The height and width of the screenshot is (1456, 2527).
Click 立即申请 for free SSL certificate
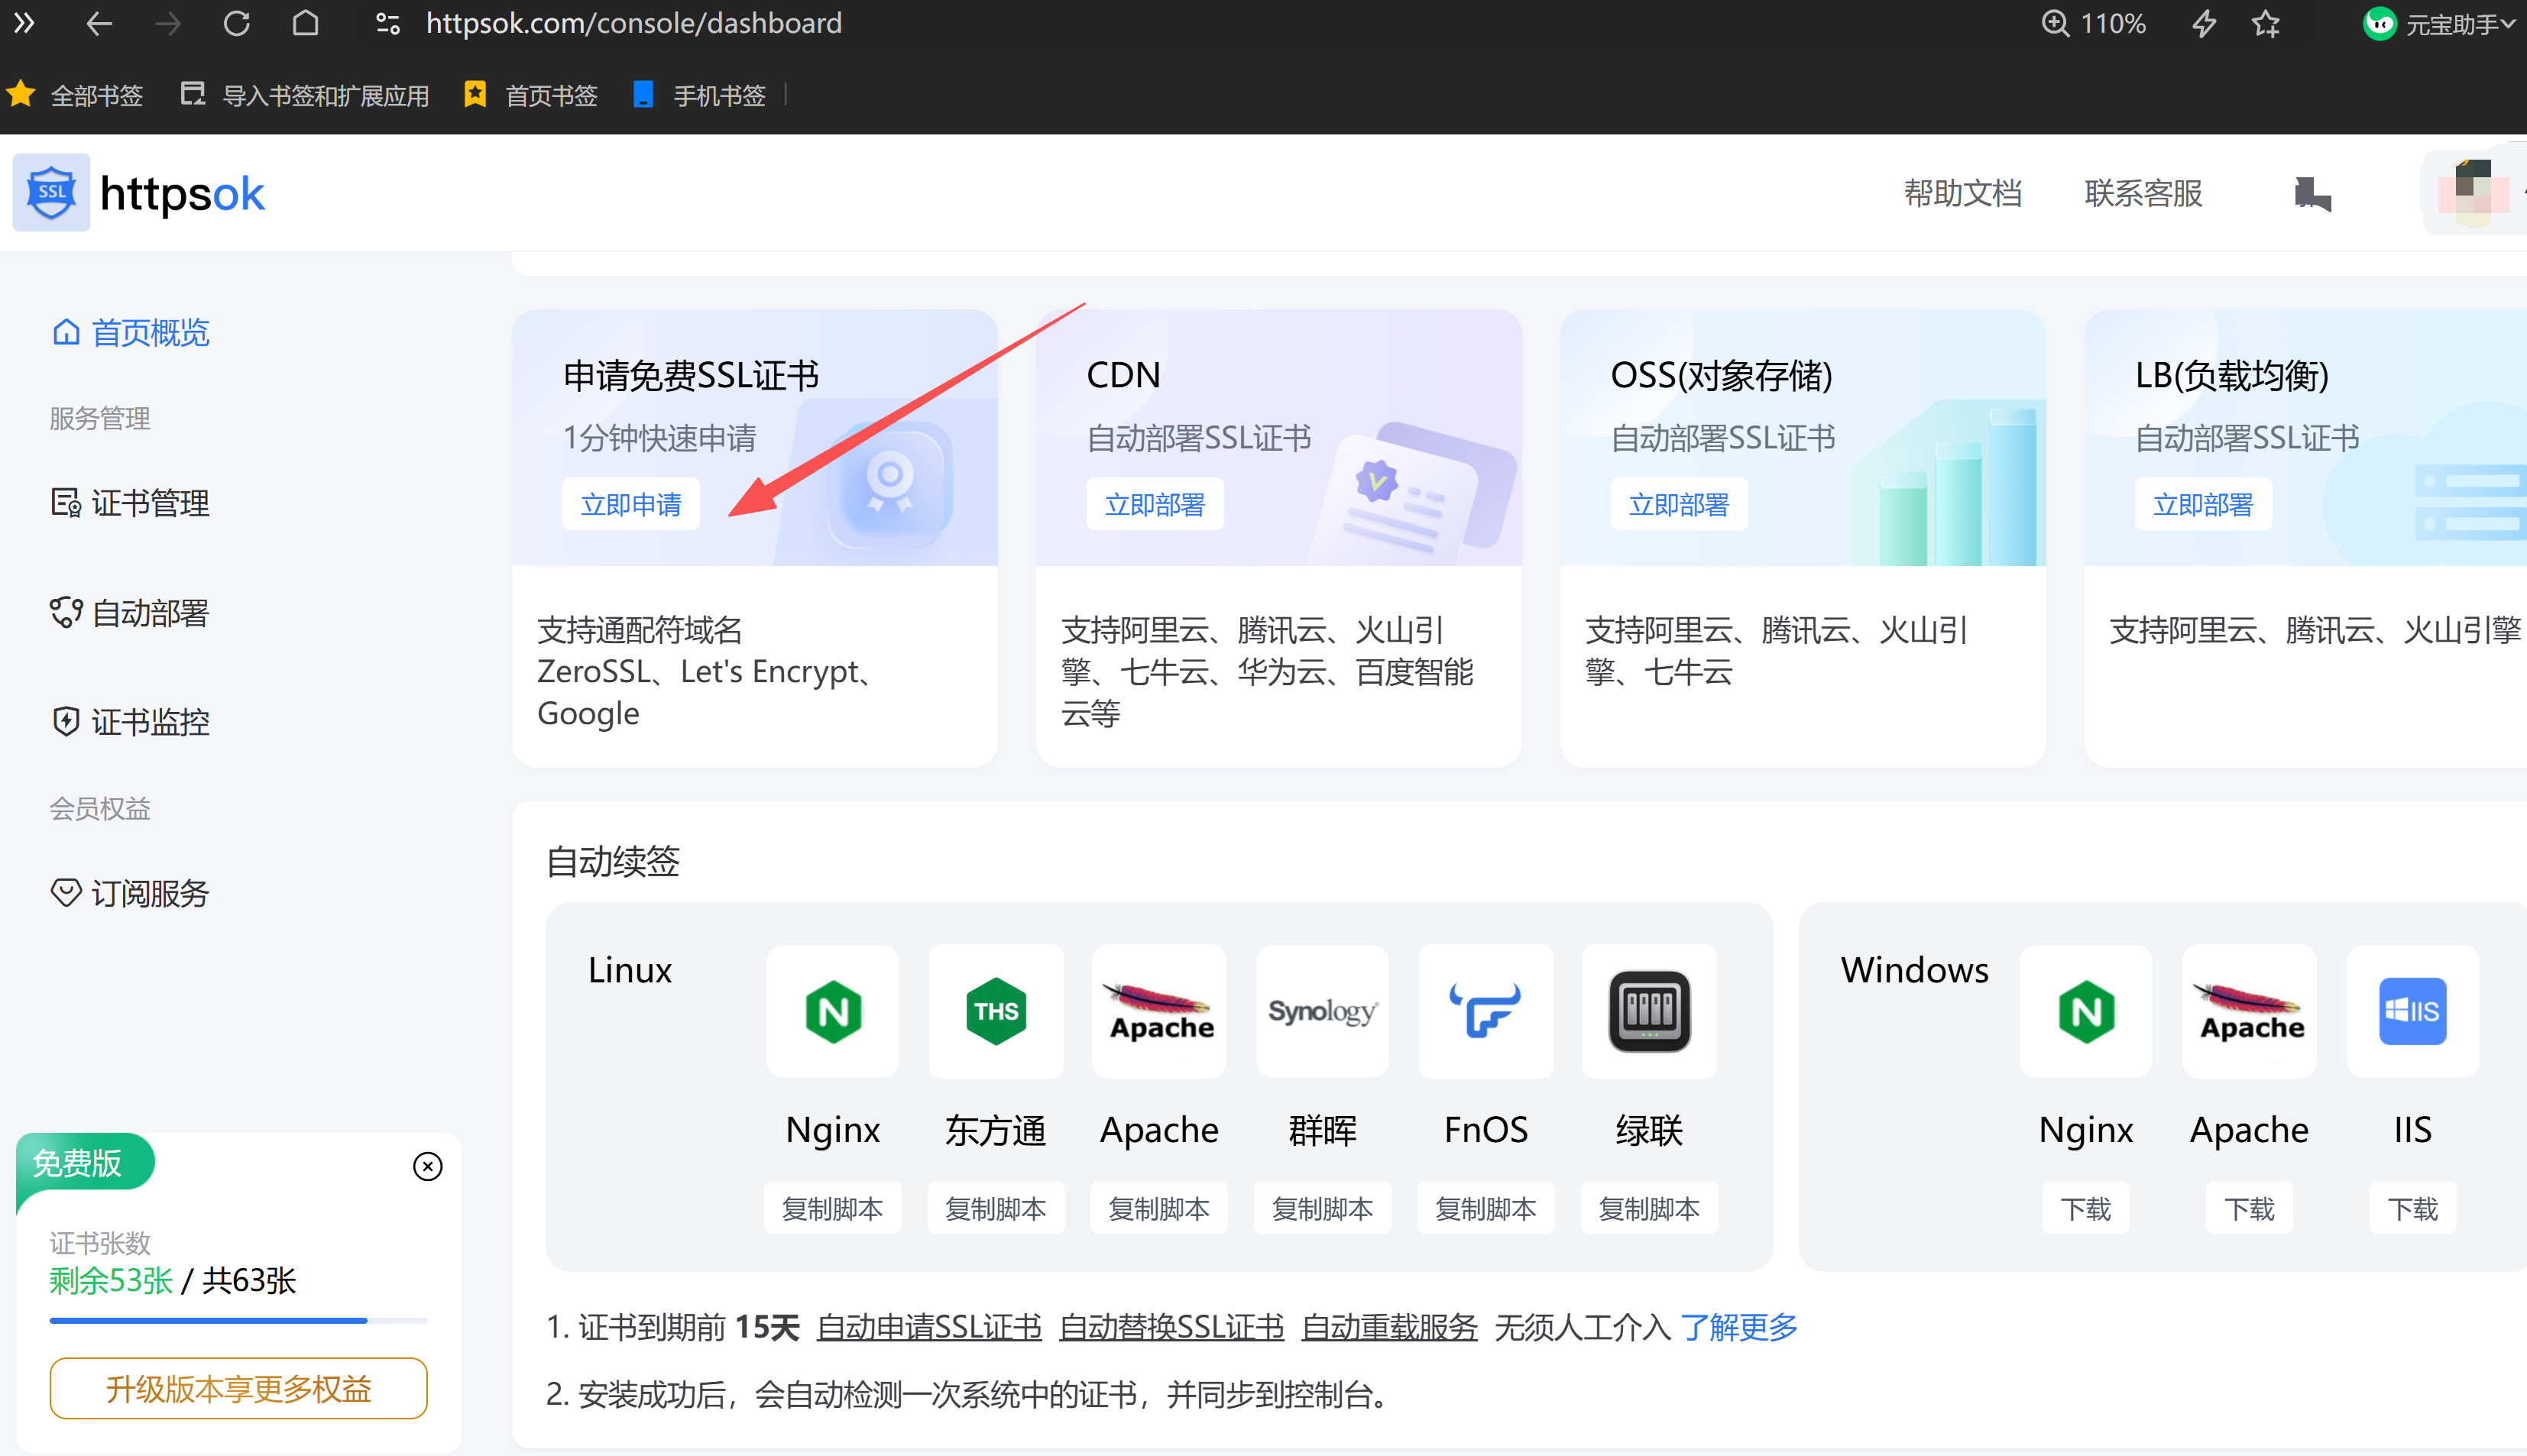(x=631, y=504)
